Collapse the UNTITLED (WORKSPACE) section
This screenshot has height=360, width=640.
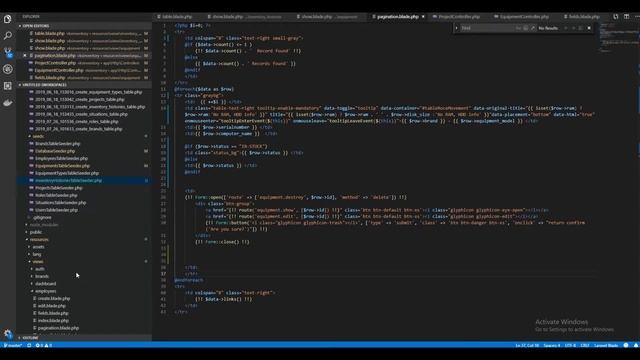84,85
